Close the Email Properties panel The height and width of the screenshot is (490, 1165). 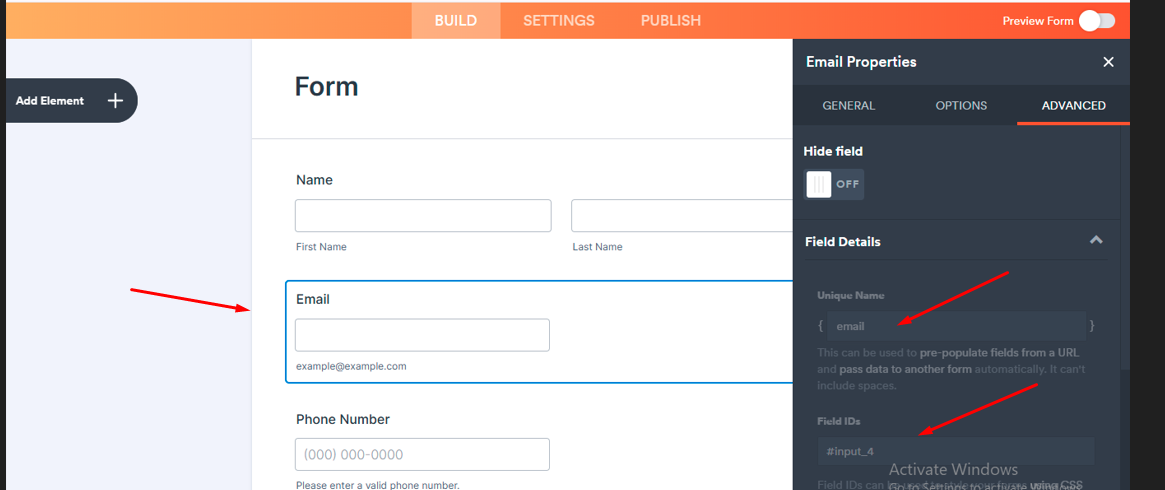pyautogui.click(x=1108, y=62)
